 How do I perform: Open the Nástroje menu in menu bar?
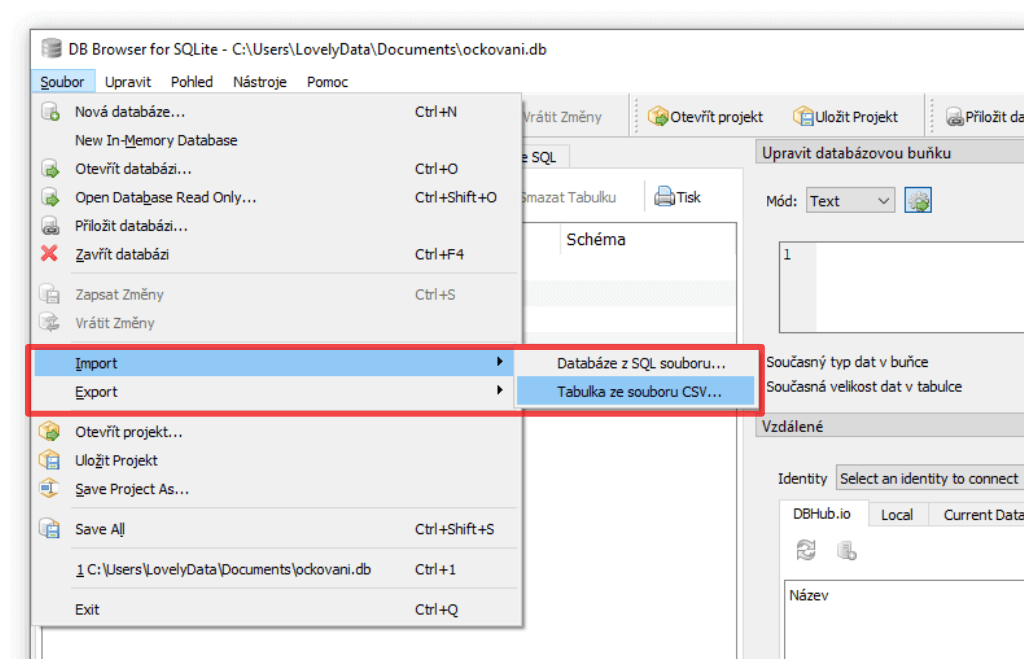260,82
